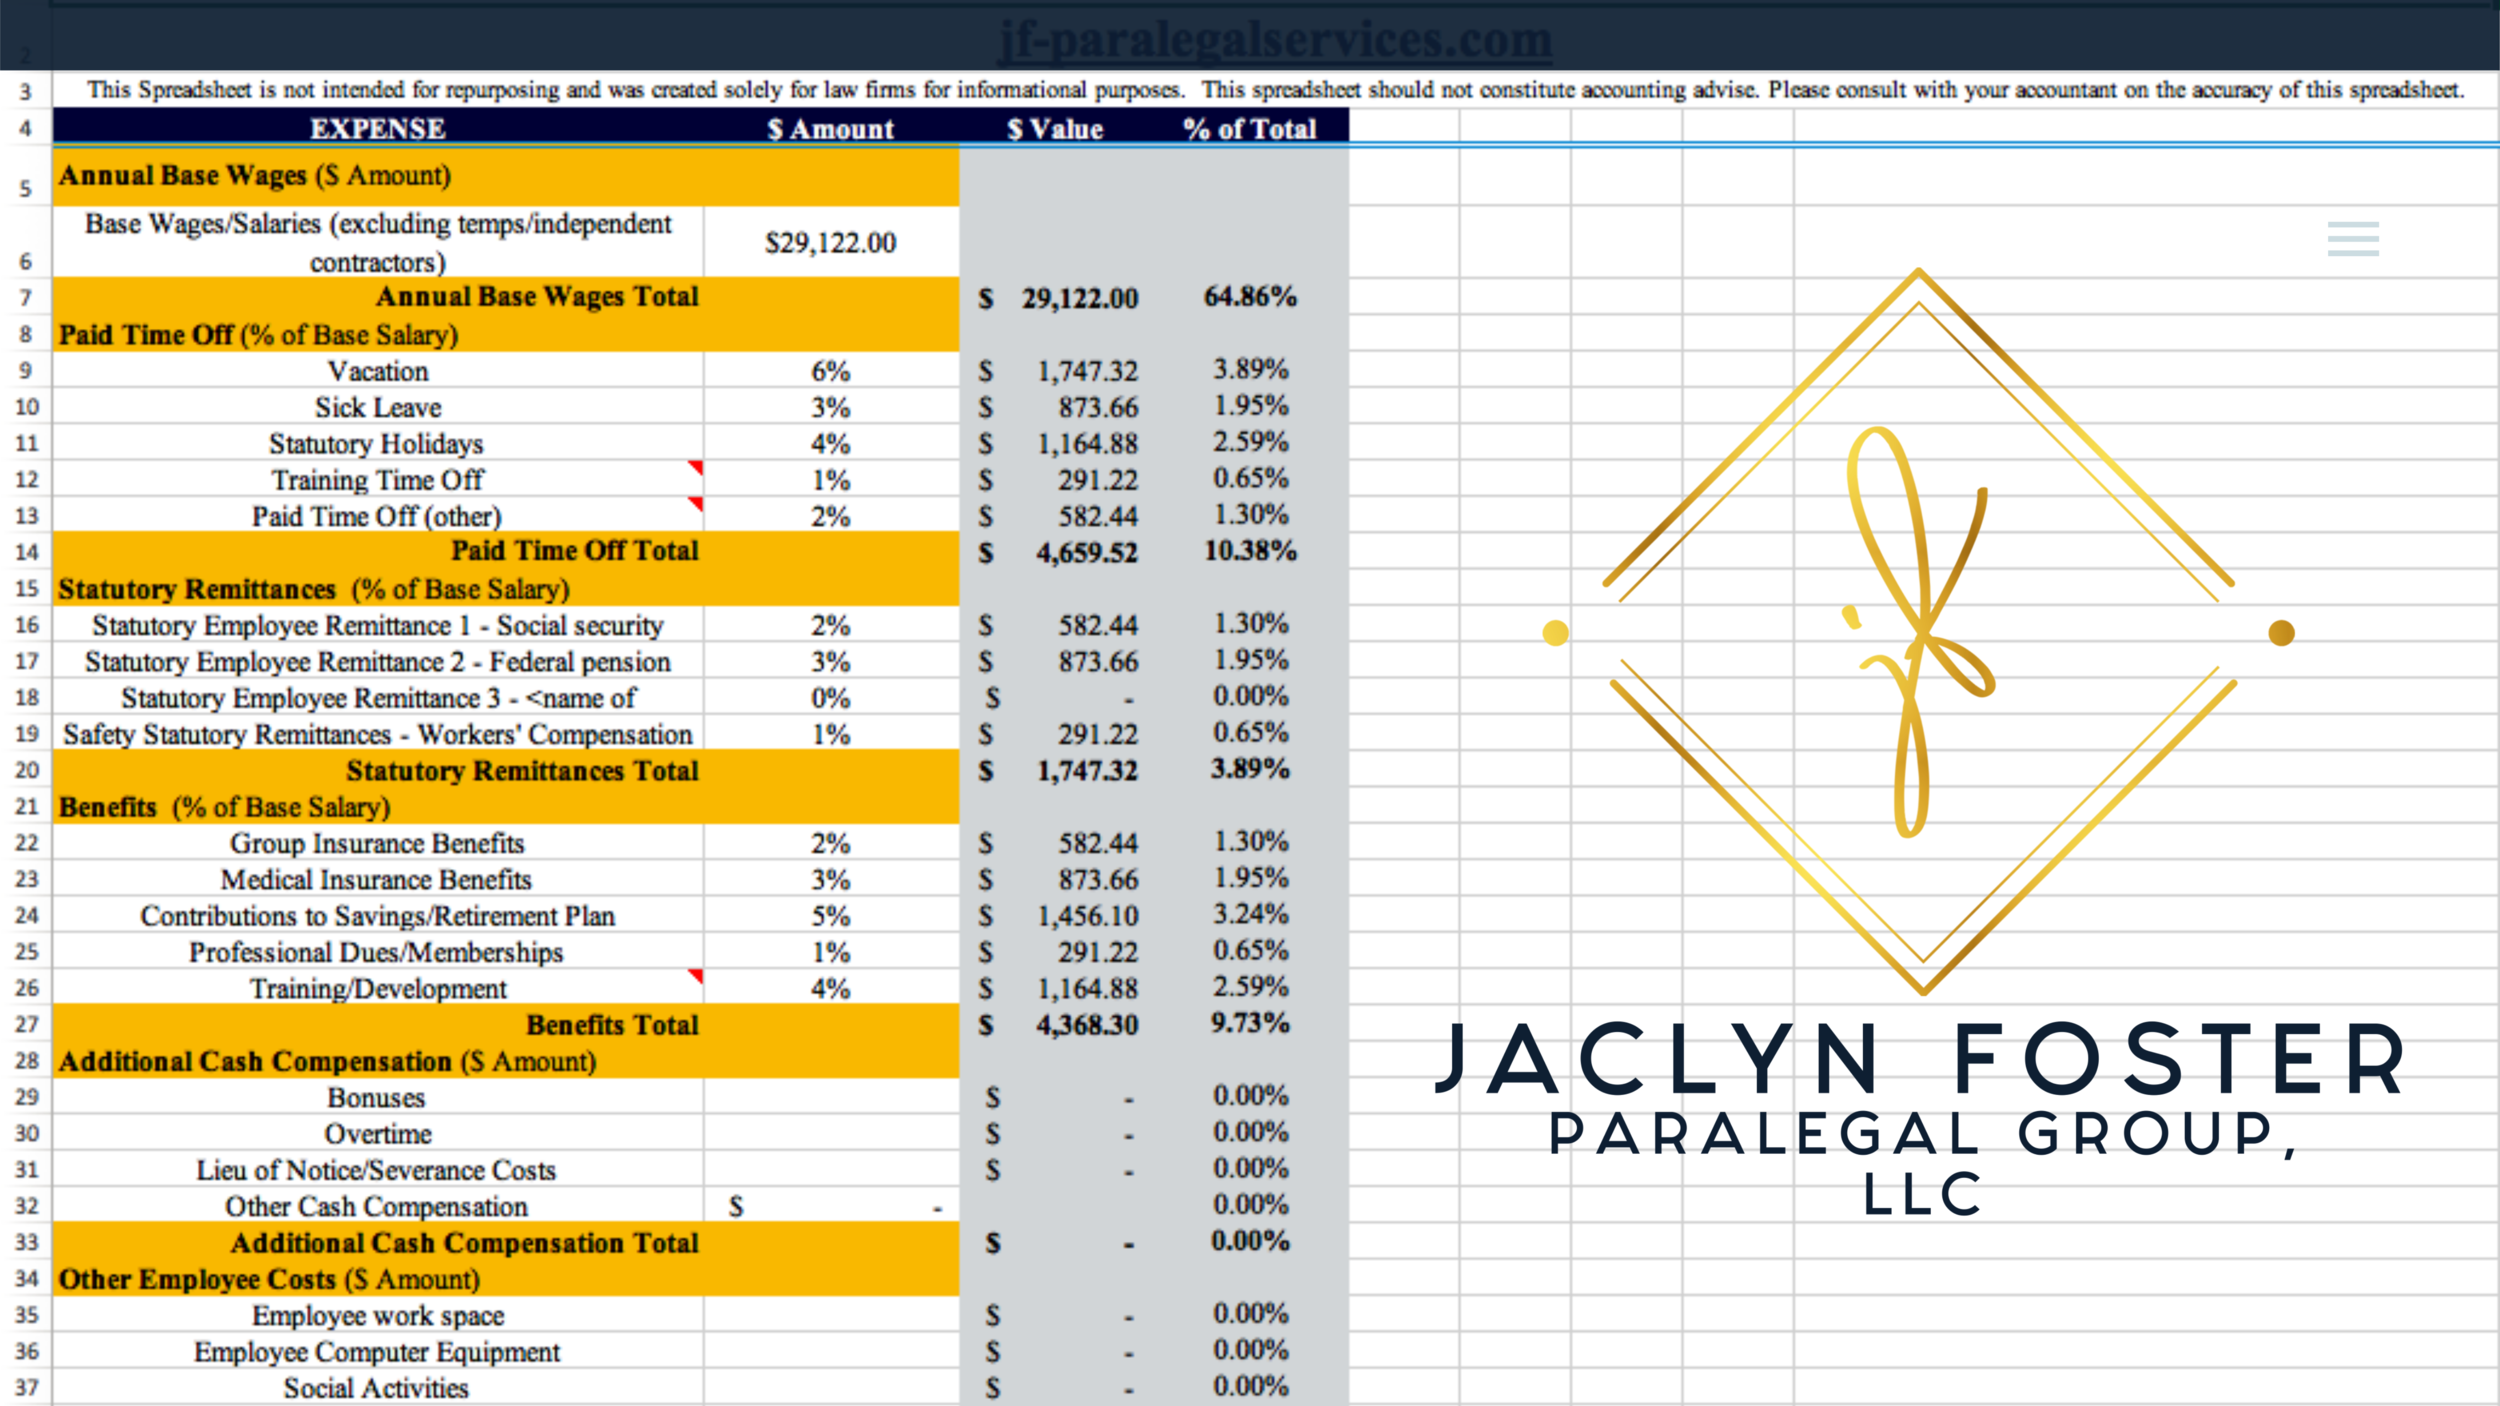This screenshot has height=1406, width=2500.
Task: Select the Jaclyn Foster Paralegal Group logo image
Action: tap(1919, 744)
